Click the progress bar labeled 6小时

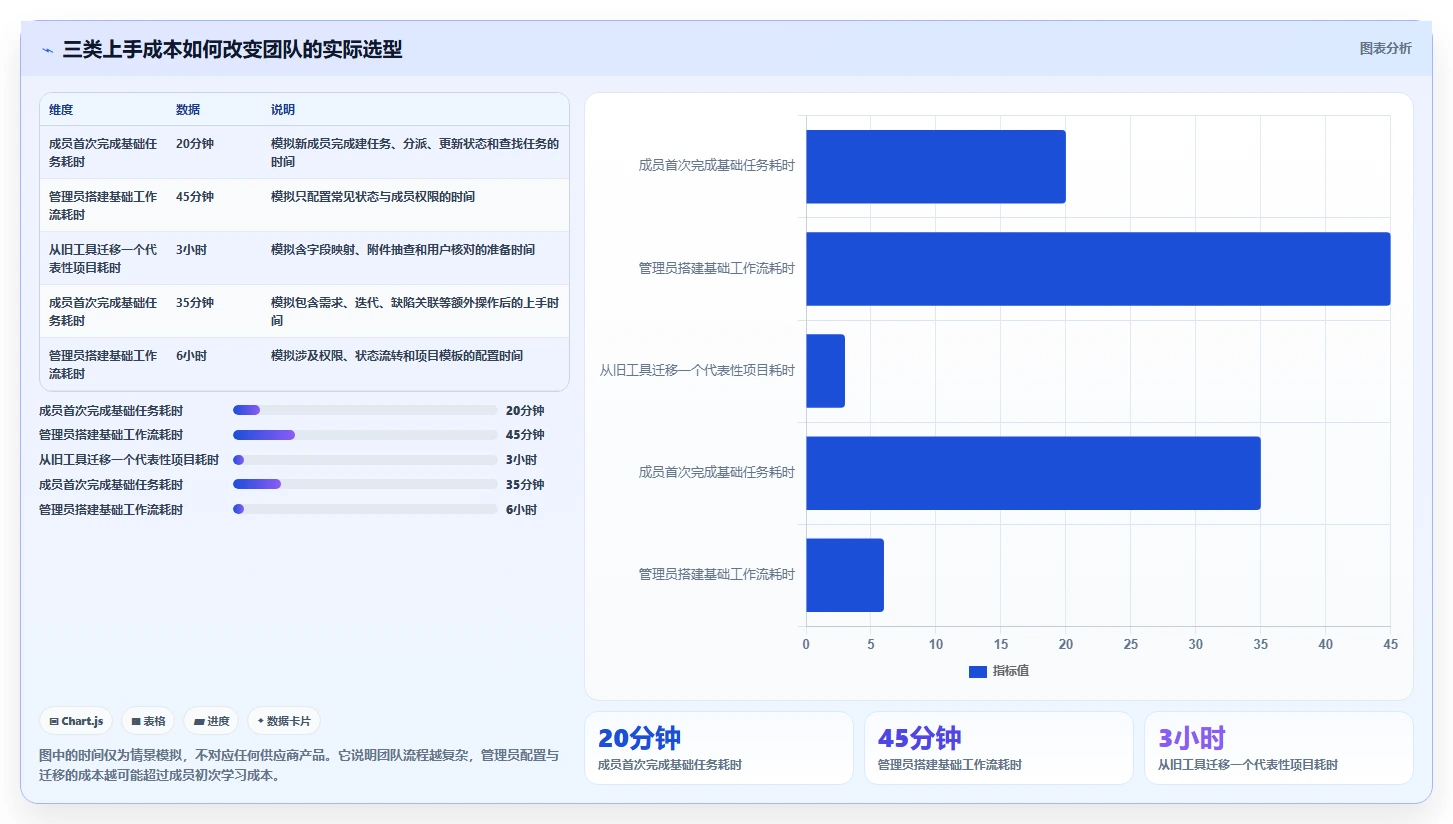pyautogui.click(x=365, y=510)
